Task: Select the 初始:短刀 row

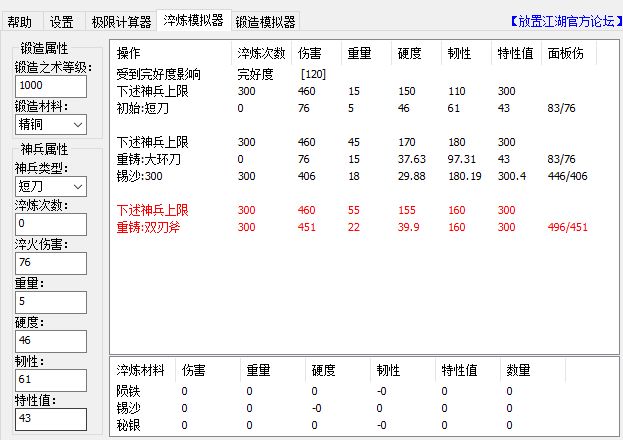Action: click(x=354, y=108)
